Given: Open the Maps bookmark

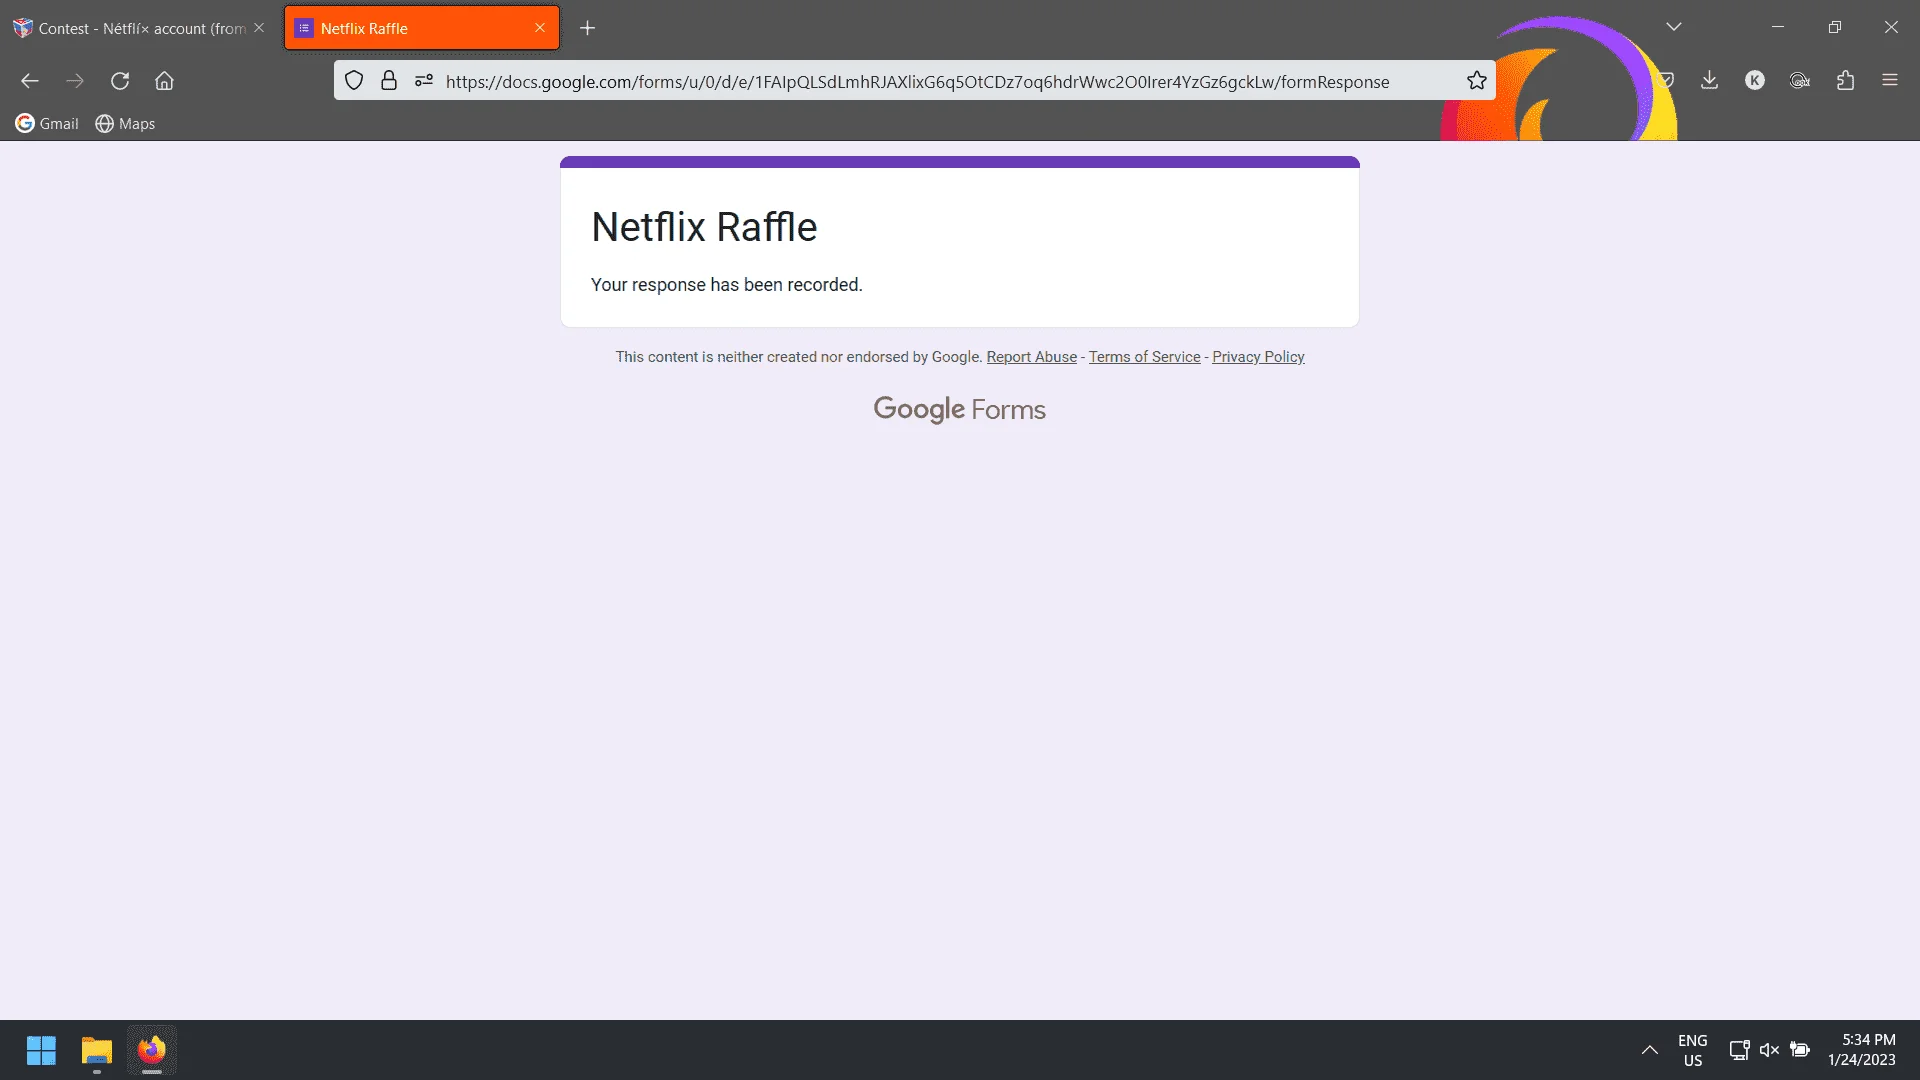Looking at the screenshot, I should point(125,124).
